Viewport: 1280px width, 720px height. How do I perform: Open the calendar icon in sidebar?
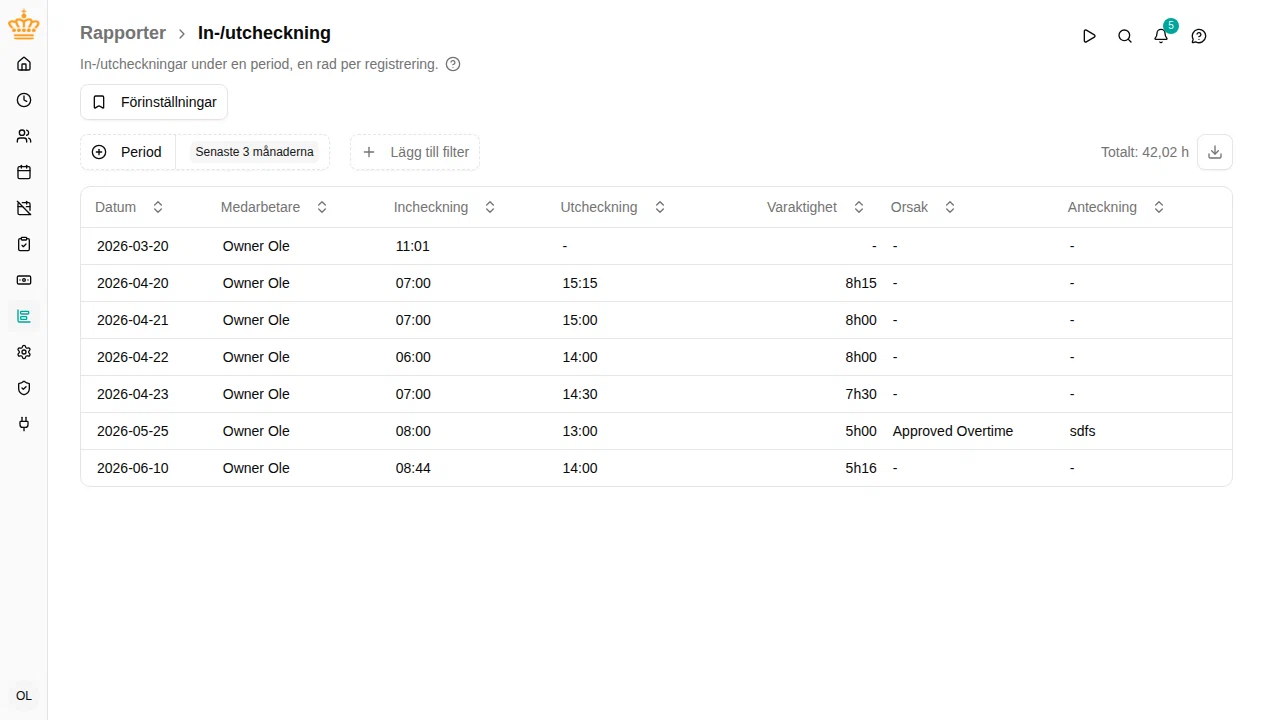[24, 172]
